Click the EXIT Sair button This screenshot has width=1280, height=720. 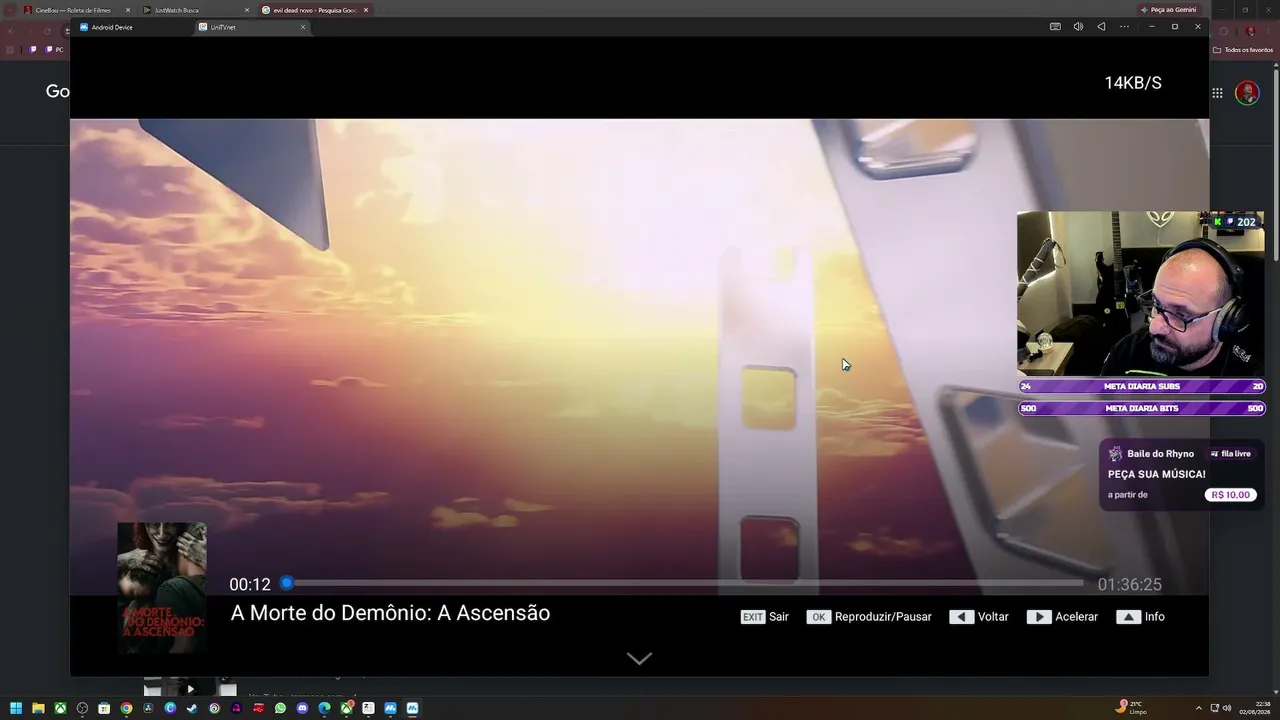tap(765, 617)
